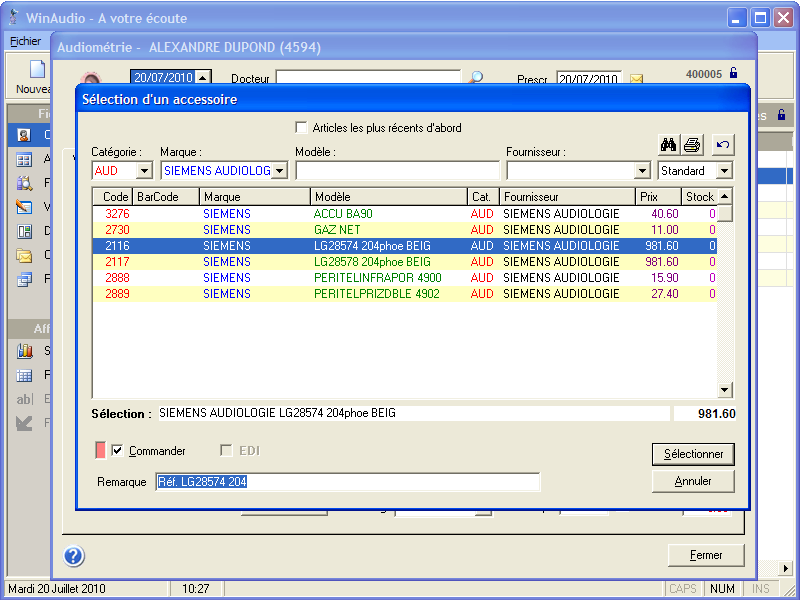The height and width of the screenshot is (600, 800).
Task: Toggle the EDI checkbox
Action: tap(226, 451)
